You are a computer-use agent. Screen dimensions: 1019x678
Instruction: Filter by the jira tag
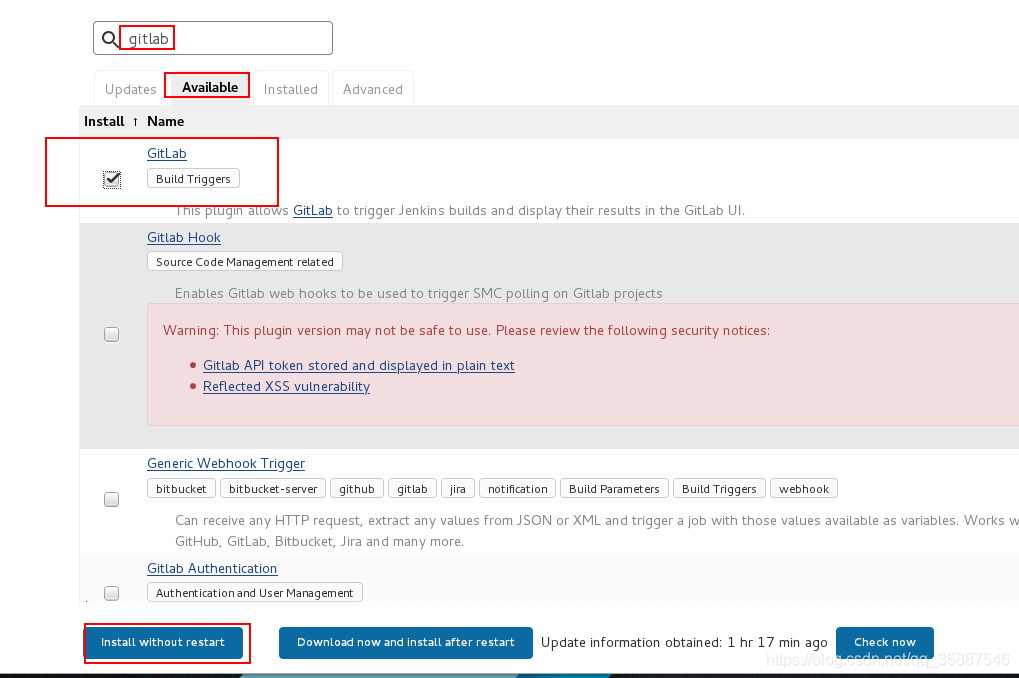tap(458, 489)
